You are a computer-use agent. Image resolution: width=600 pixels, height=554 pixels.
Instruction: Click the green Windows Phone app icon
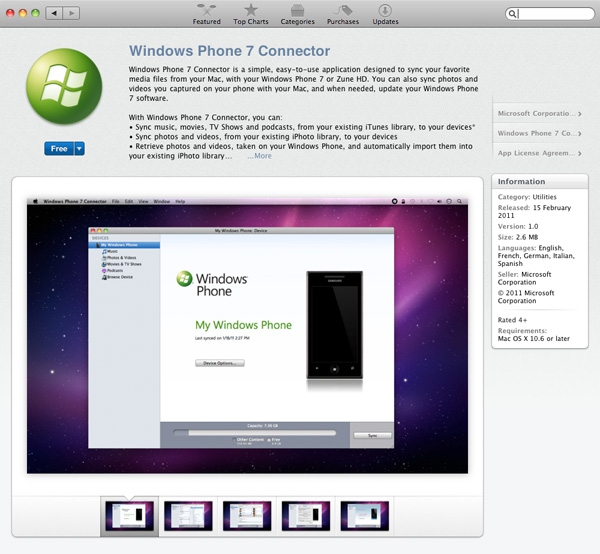[64, 86]
